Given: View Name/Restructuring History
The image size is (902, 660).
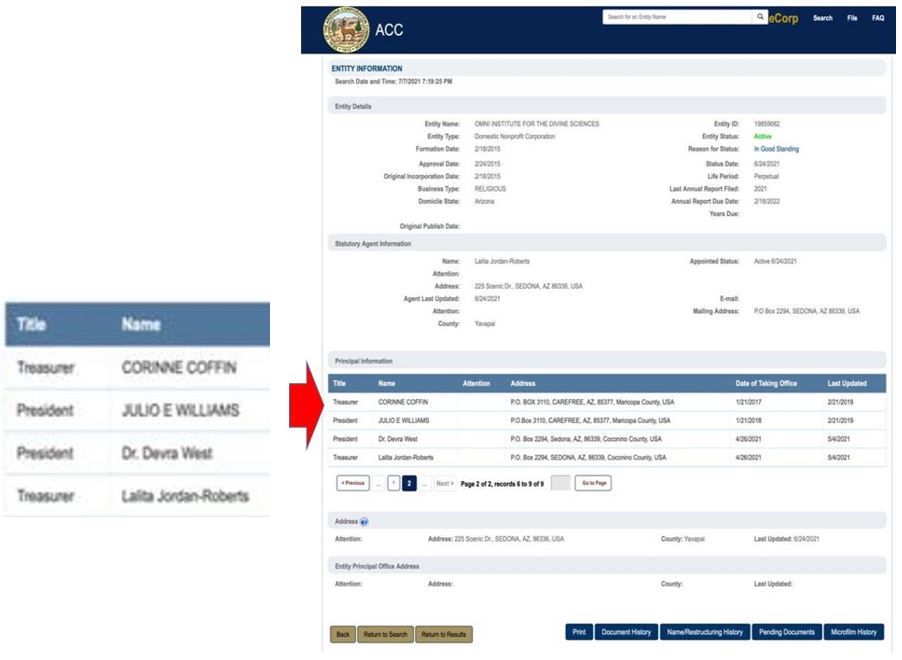Looking at the screenshot, I should (x=704, y=632).
